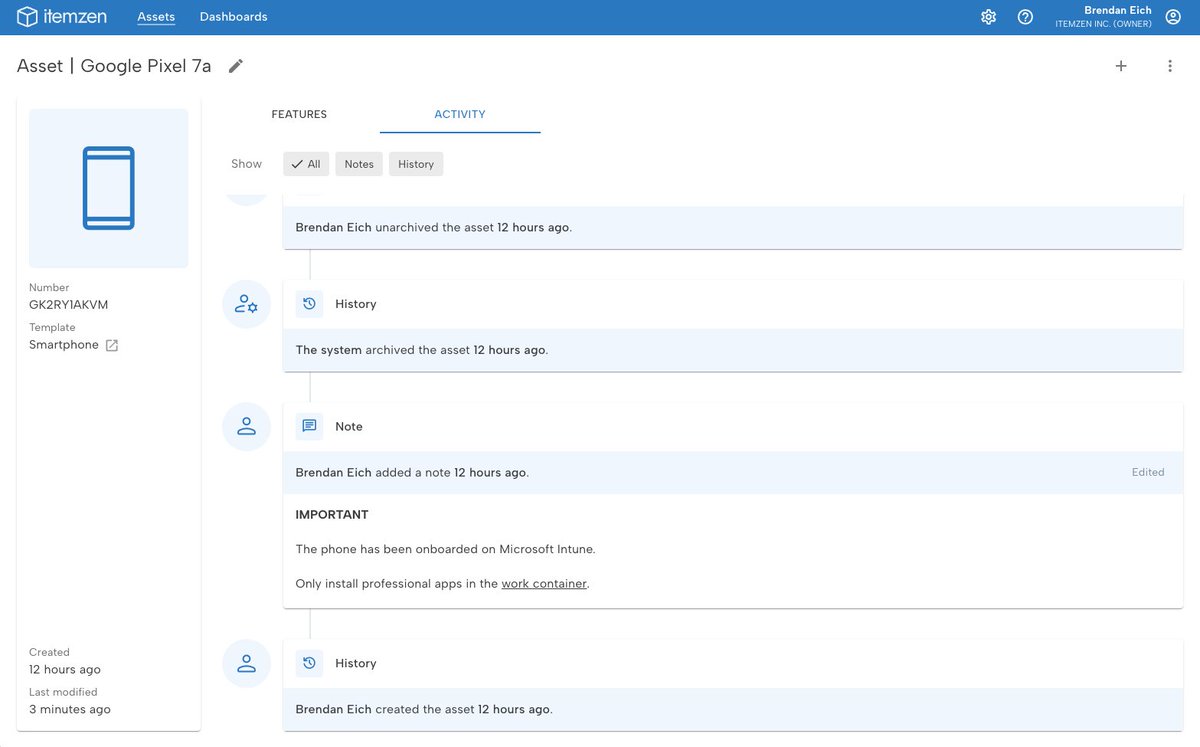
Task: Click history clock icon on archived entry
Action: [310, 304]
